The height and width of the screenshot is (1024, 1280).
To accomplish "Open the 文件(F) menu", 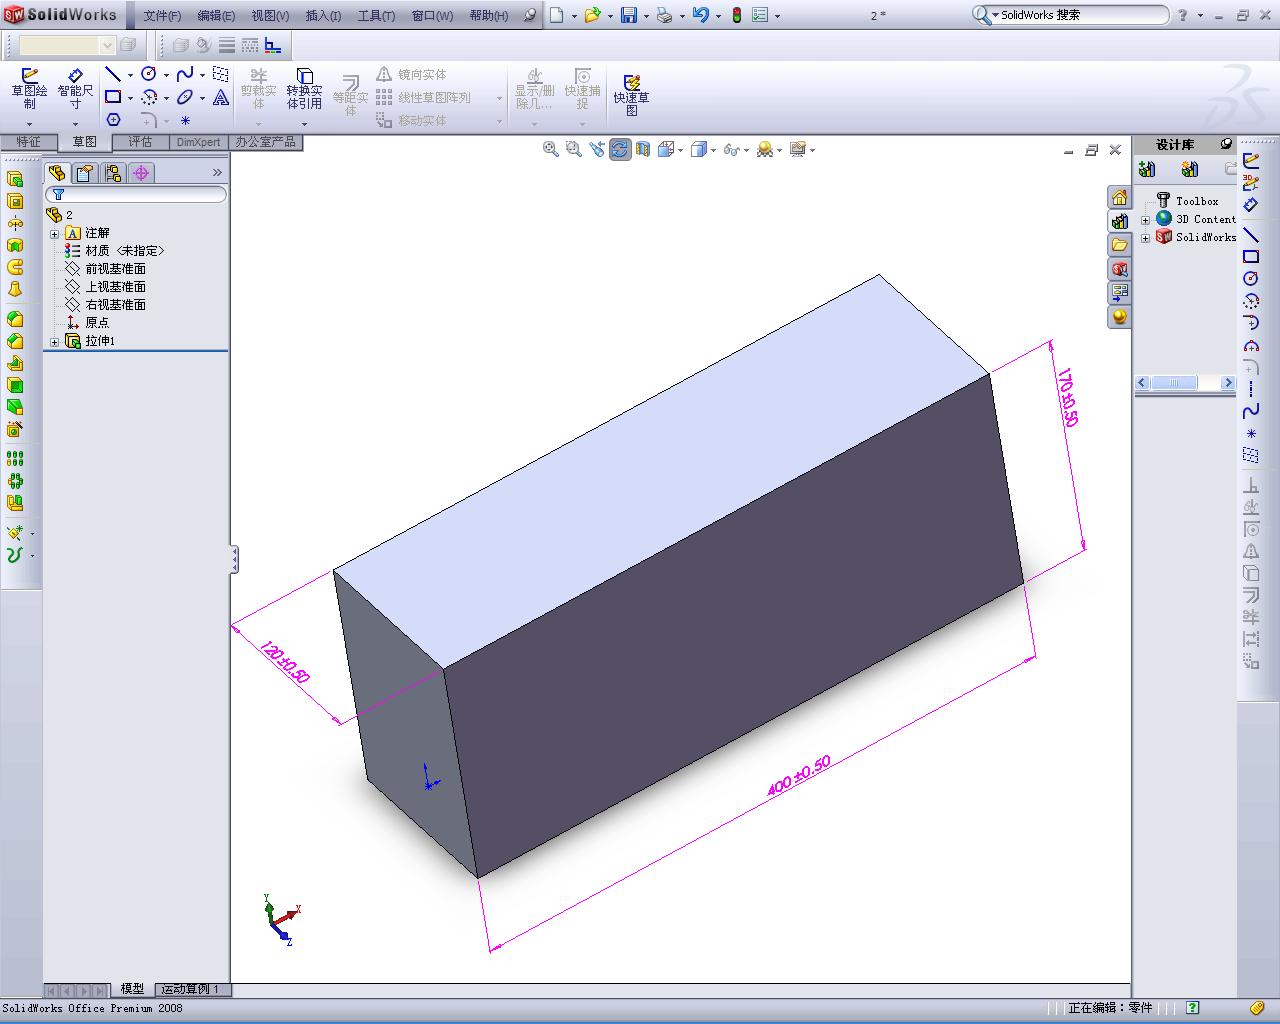I will 162,15.
